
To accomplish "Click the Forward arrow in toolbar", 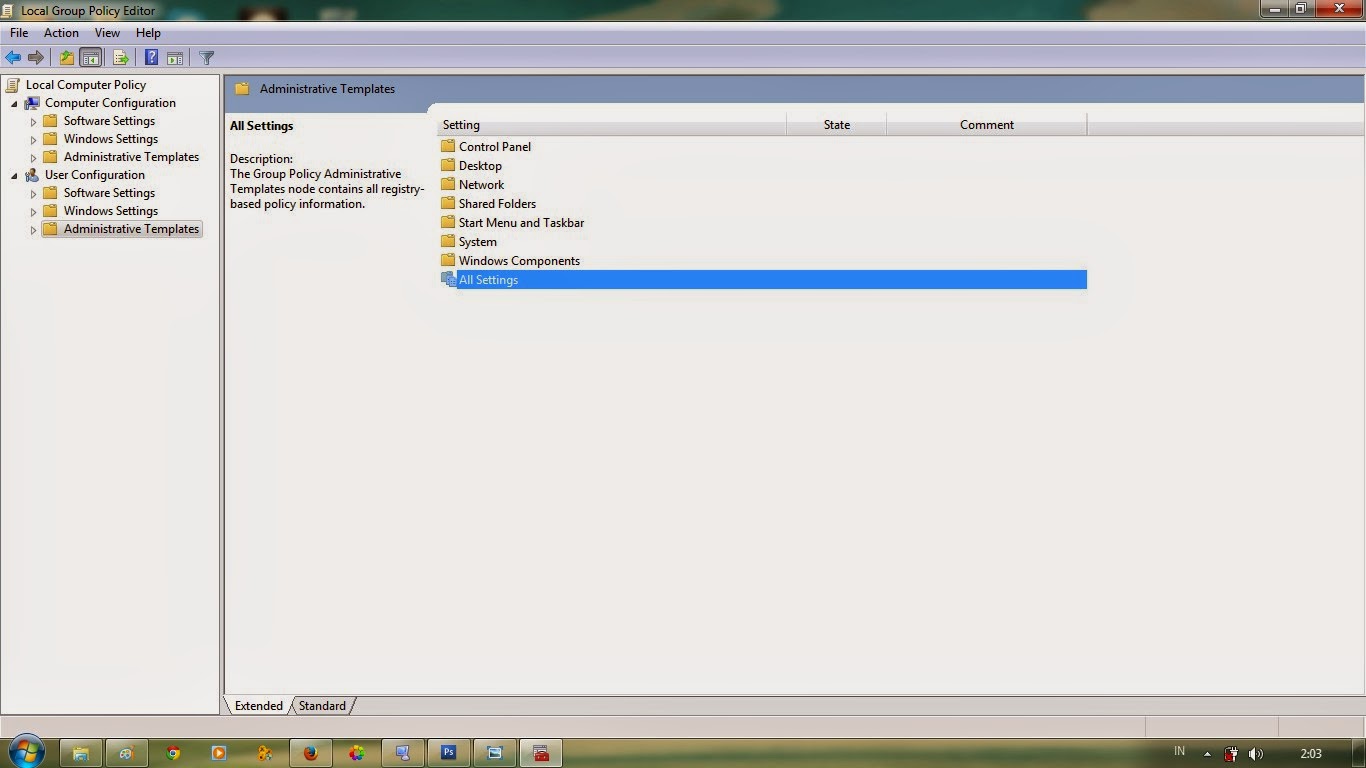I will pos(36,58).
